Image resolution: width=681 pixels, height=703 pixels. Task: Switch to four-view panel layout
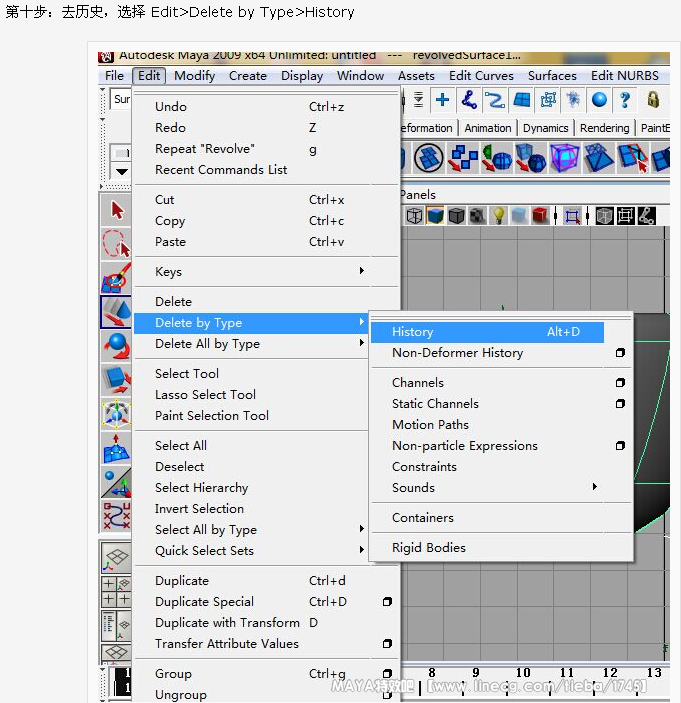(x=116, y=591)
